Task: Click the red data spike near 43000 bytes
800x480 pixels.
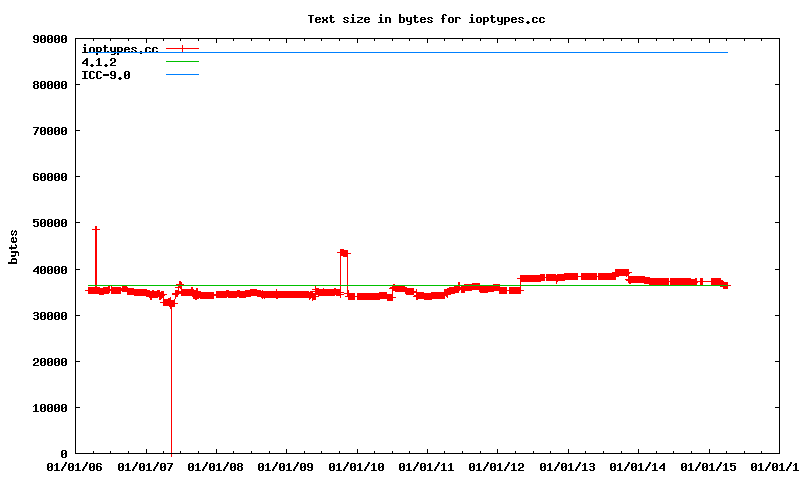Action: click(x=343, y=252)
